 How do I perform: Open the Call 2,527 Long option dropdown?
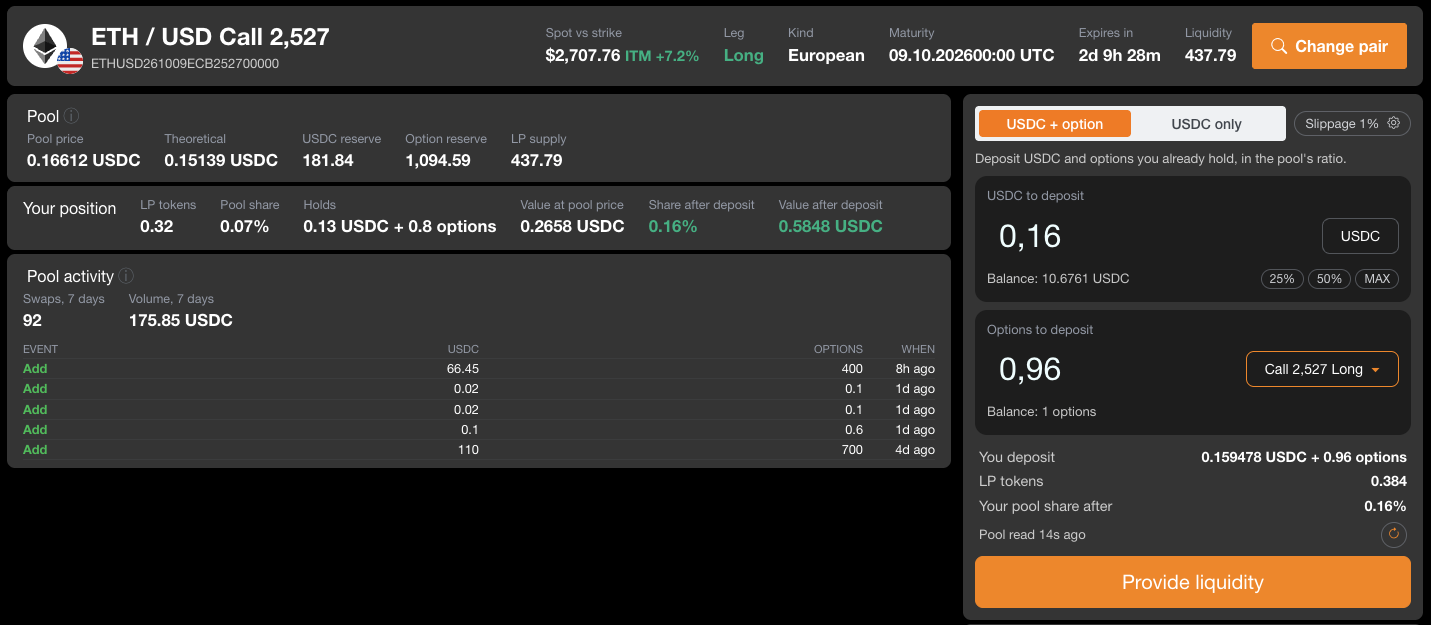point(1322,369)
